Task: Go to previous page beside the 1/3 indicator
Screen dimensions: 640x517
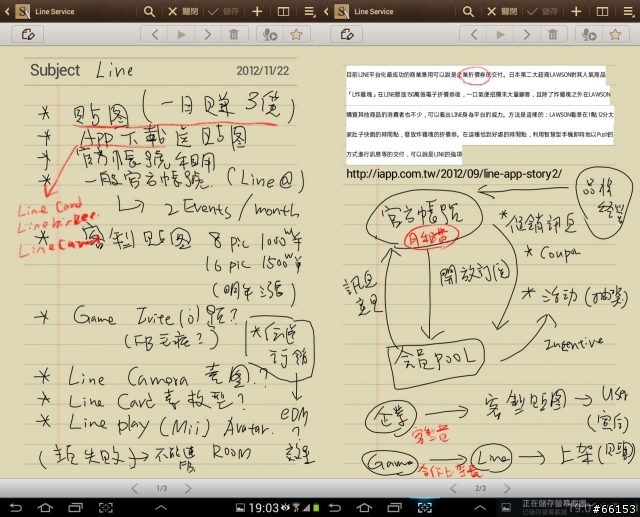Action: [135, 488]
